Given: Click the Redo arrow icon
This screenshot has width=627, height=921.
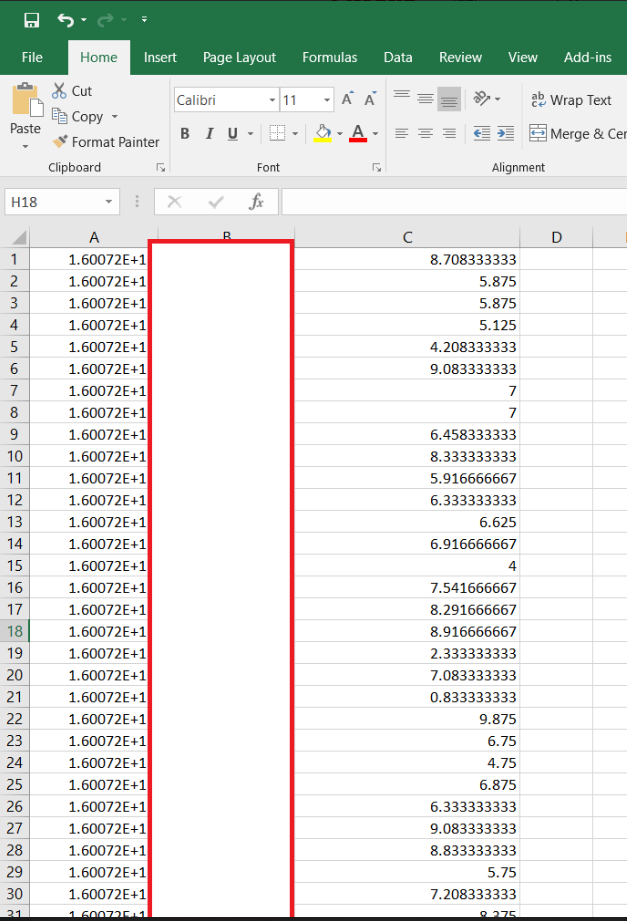Looking at the screenshot, I should click(105, 21).
